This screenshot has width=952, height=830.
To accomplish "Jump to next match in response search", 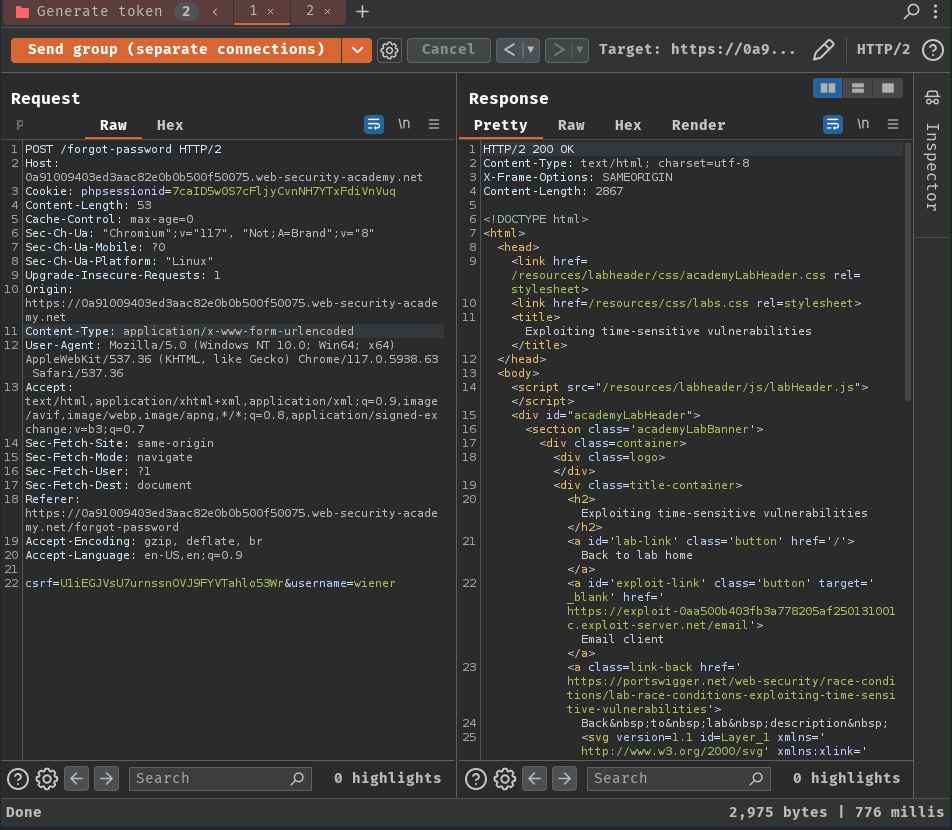I will [x=564, y=778].
